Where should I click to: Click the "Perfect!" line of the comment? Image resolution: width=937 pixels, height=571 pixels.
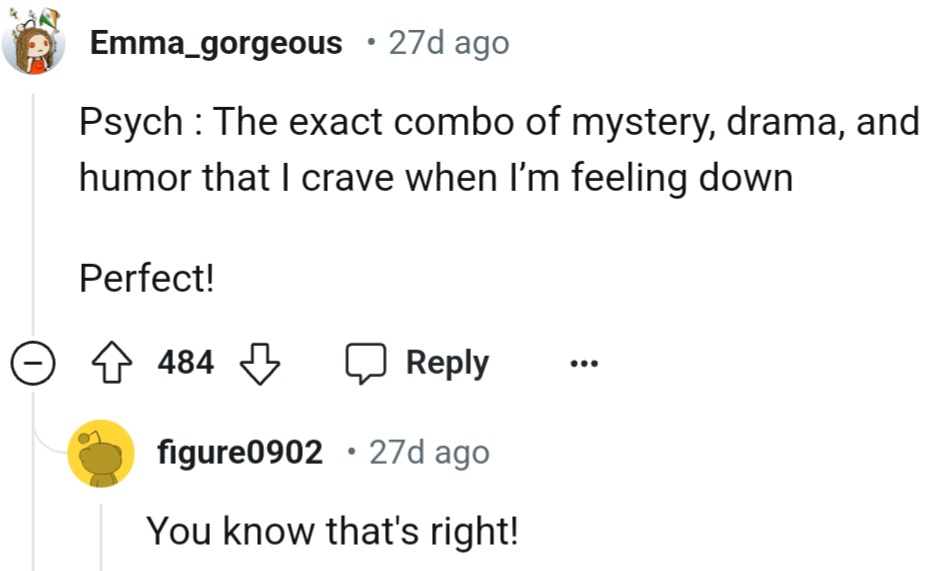pos(147,279)
